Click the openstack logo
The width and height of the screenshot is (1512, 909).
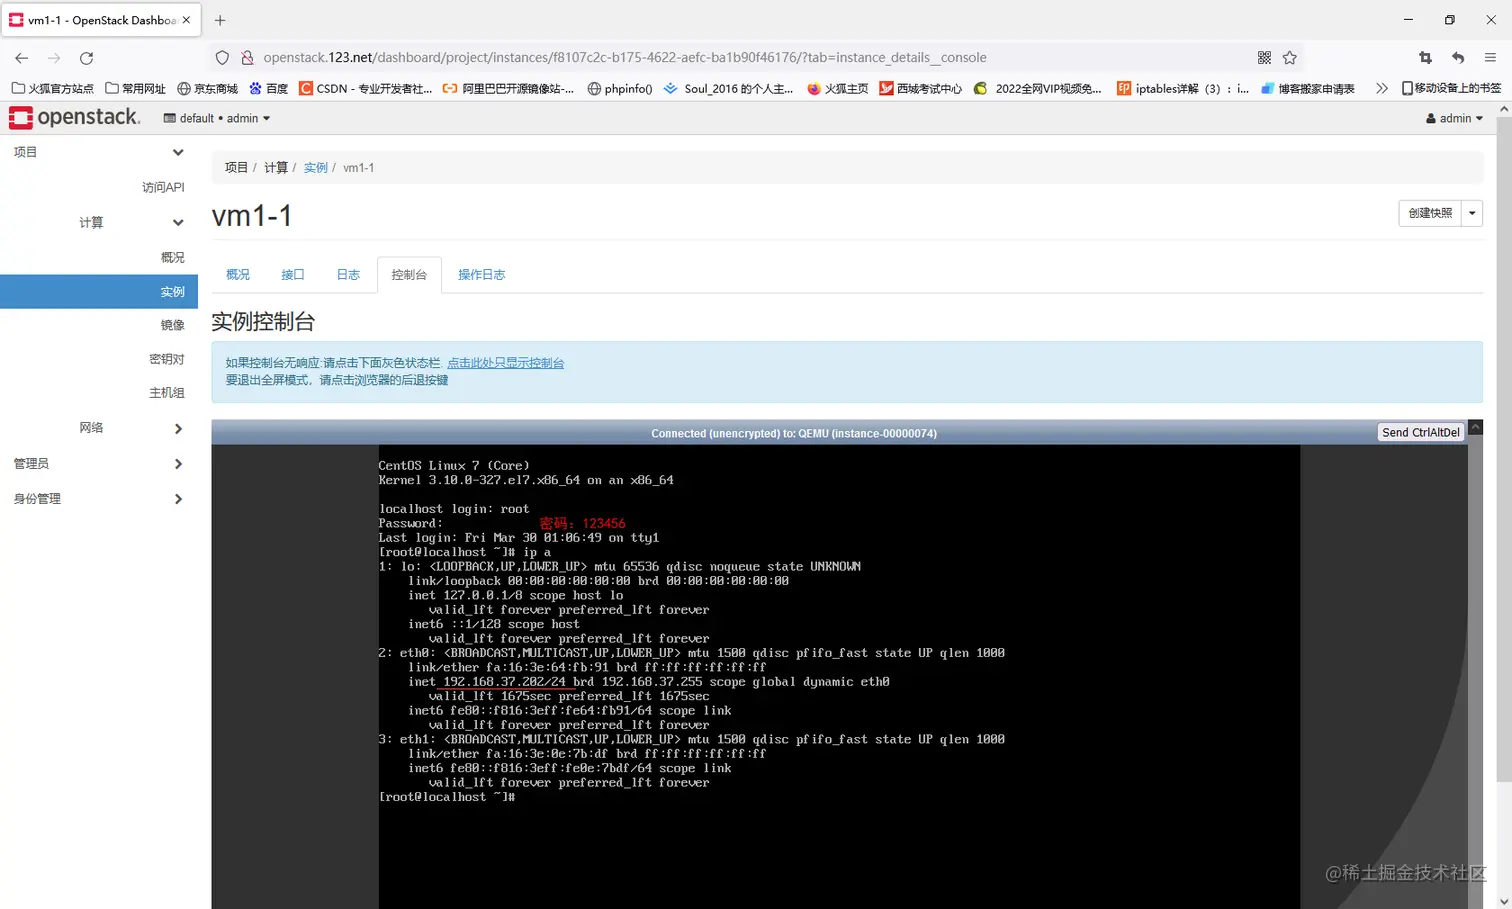(x=74, y=117)
